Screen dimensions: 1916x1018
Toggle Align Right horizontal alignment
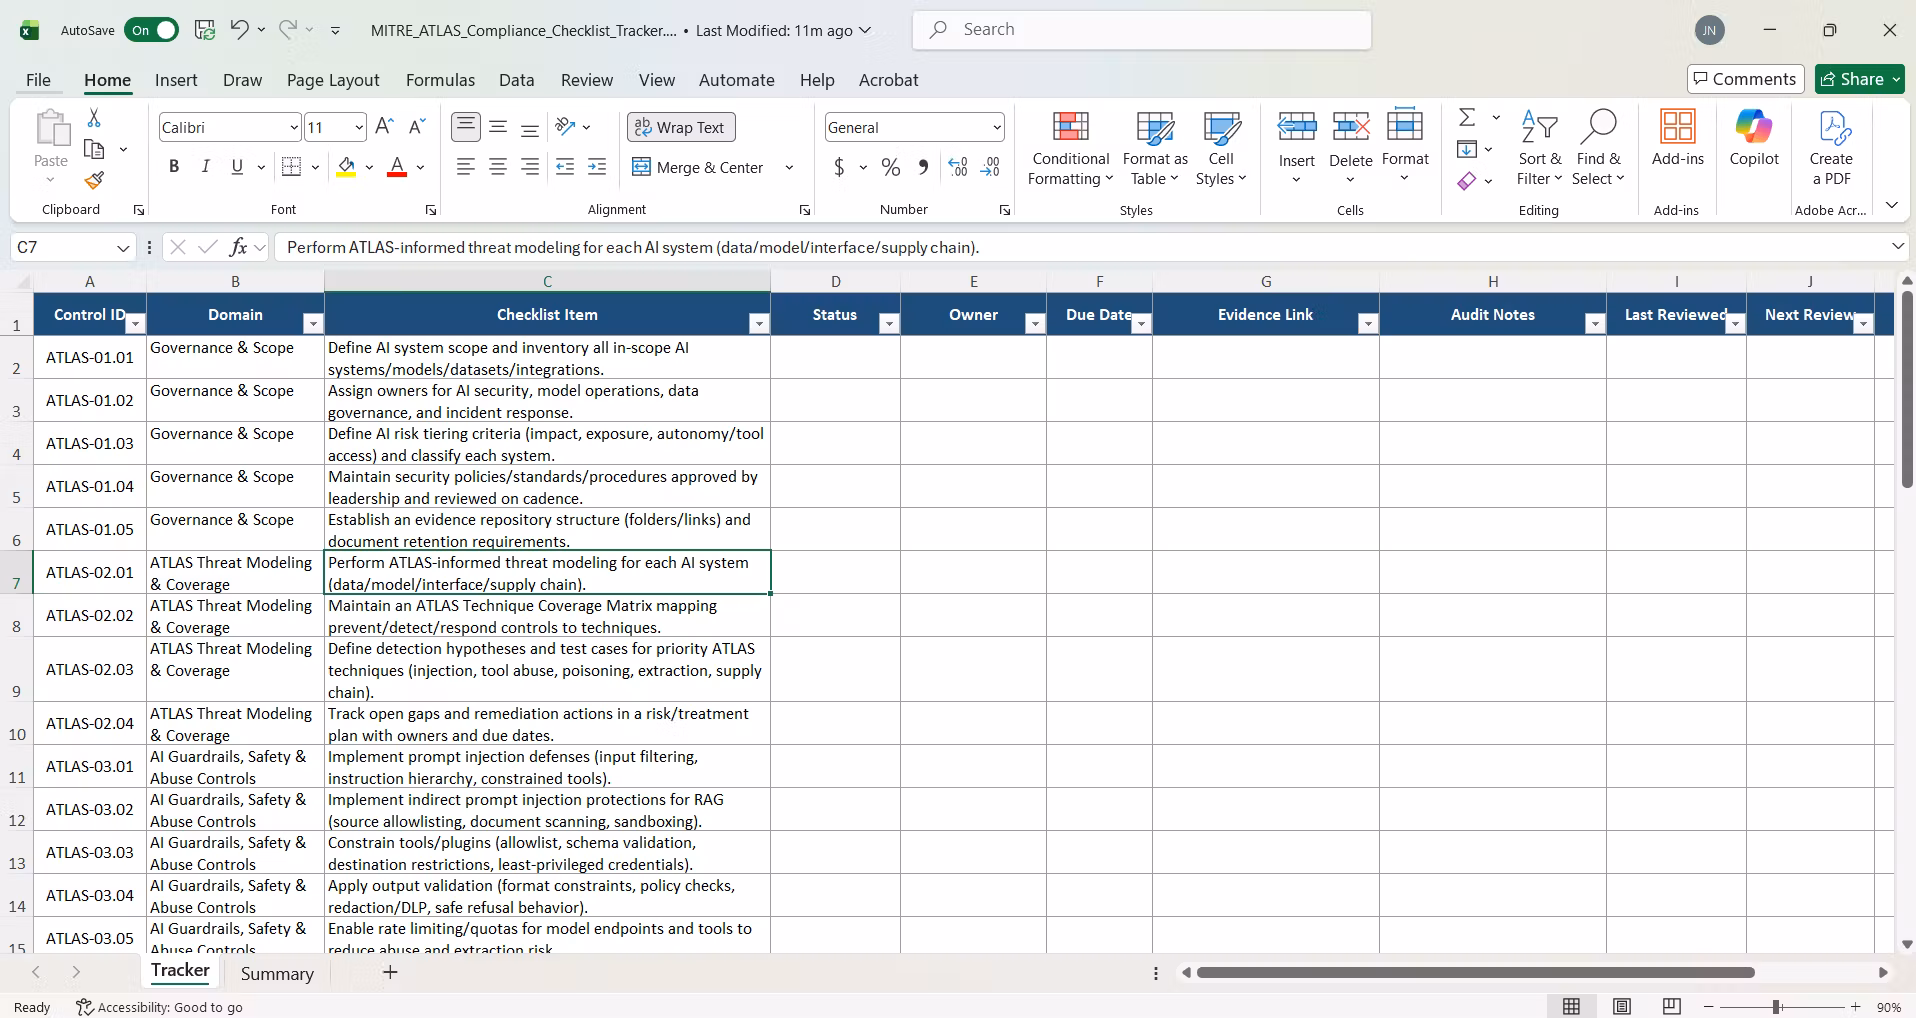coord(530,167)
